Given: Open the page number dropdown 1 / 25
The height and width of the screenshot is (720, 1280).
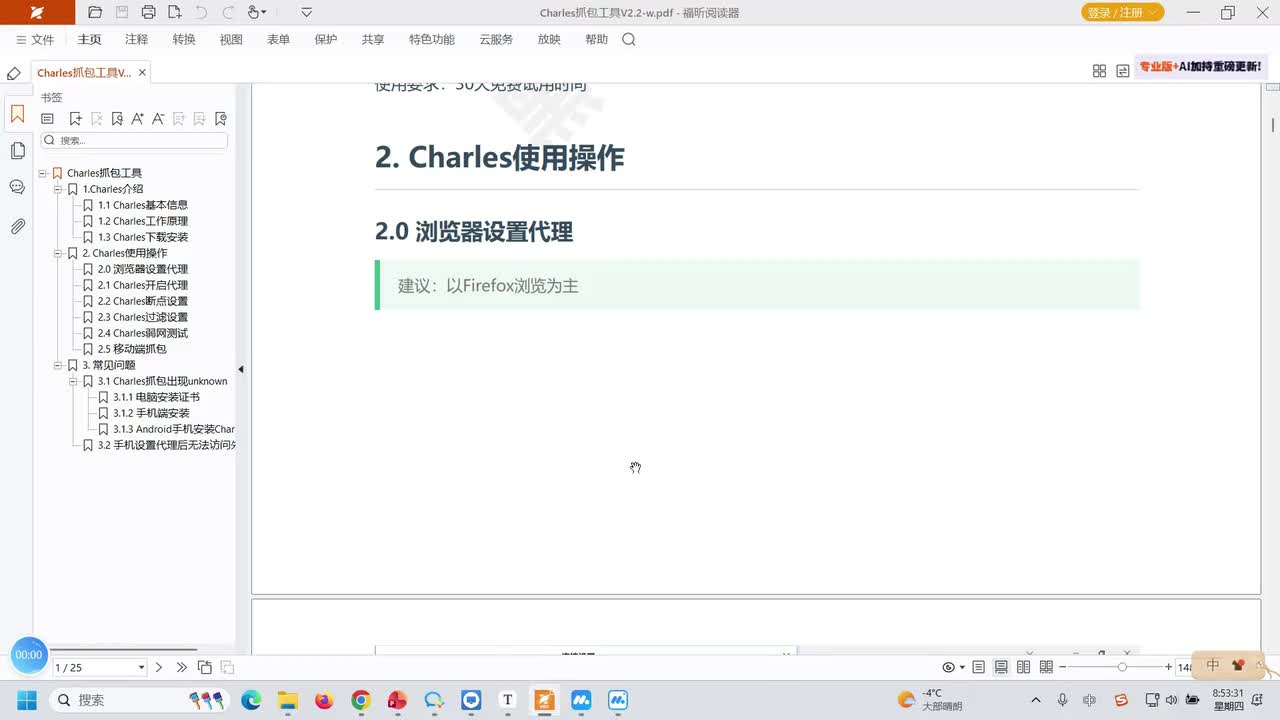Looking at the screenshot, I should 141,667.
